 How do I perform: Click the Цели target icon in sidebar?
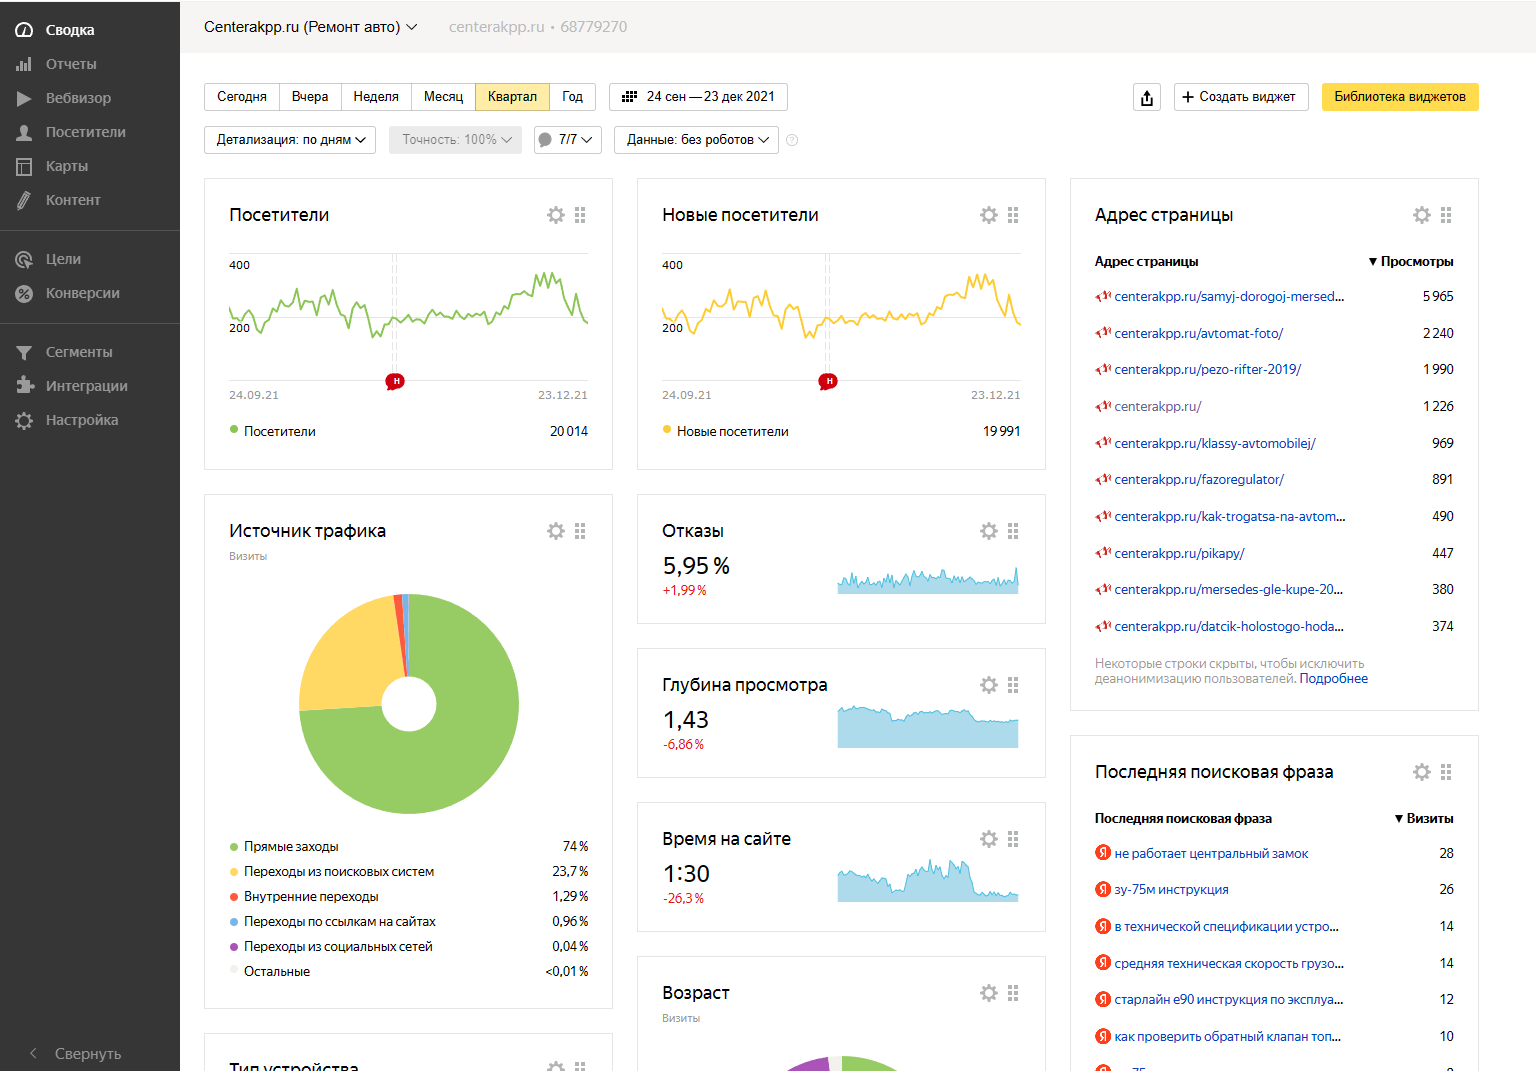[24, 259]
